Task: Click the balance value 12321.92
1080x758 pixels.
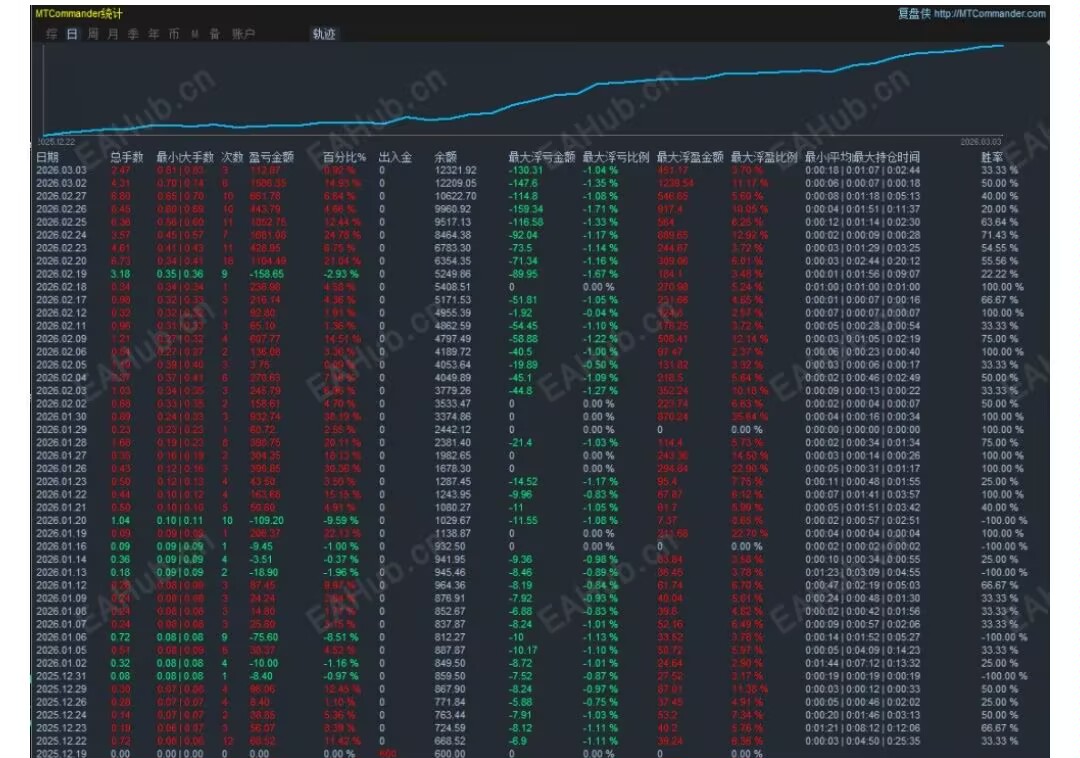Action: pyautogui.click(x=455, y=170)
